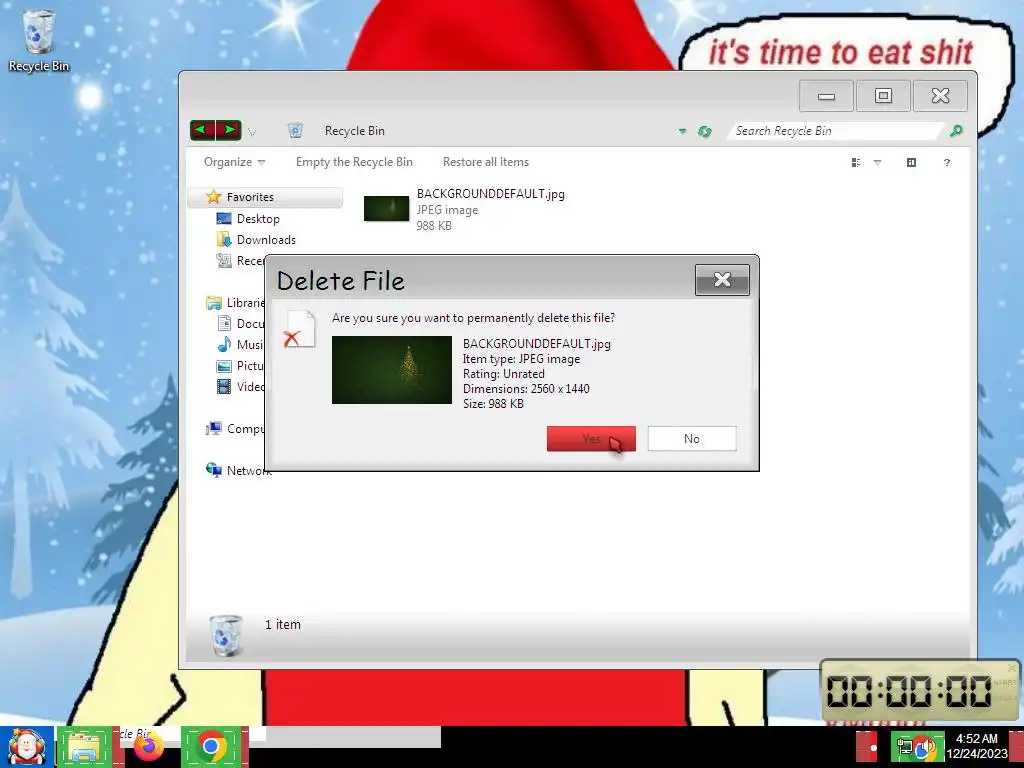This screenshot has height=768, width=1024.
Task: Click the 1 item status text
Action: tap(283, 624)
